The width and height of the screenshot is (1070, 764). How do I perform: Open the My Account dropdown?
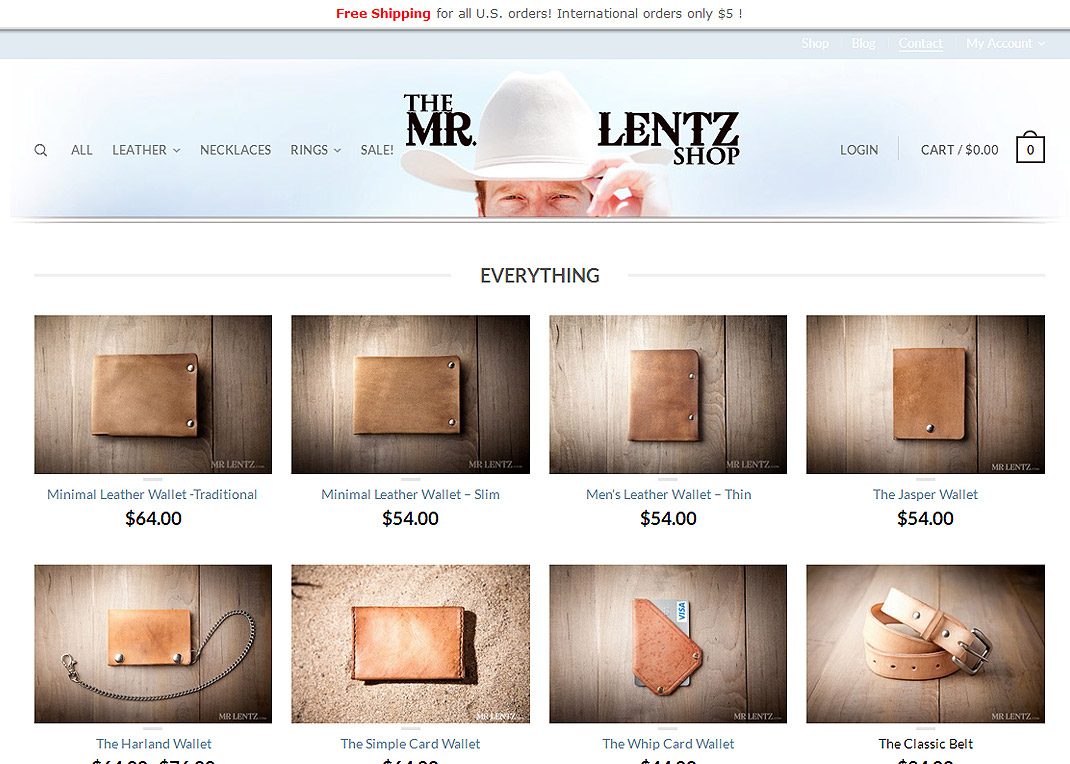[x=1005, y=43]
